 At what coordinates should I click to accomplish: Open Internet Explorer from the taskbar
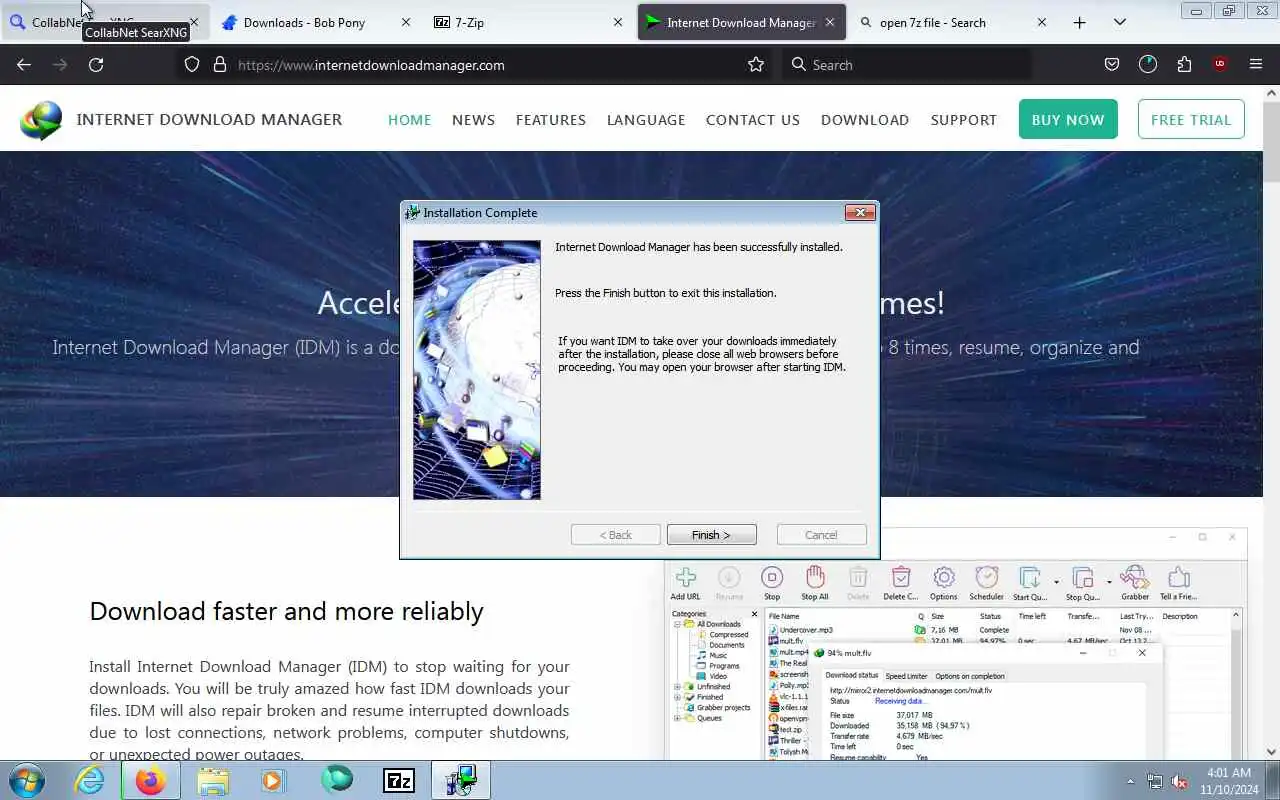[90, 780]
